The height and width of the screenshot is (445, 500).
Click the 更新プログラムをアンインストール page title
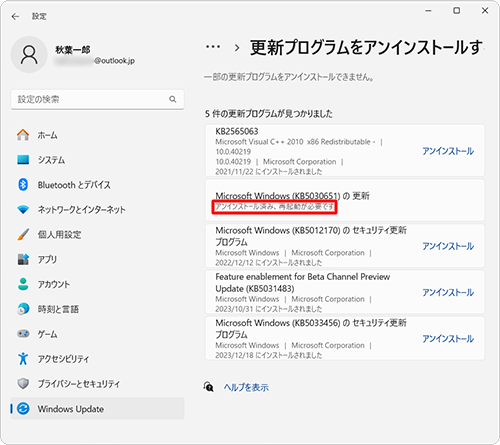click(367, 47)
